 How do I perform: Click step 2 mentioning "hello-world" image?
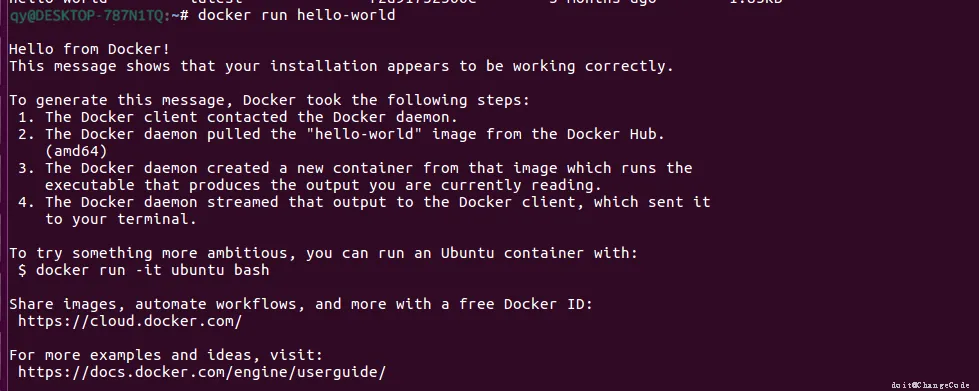point(342,134)
